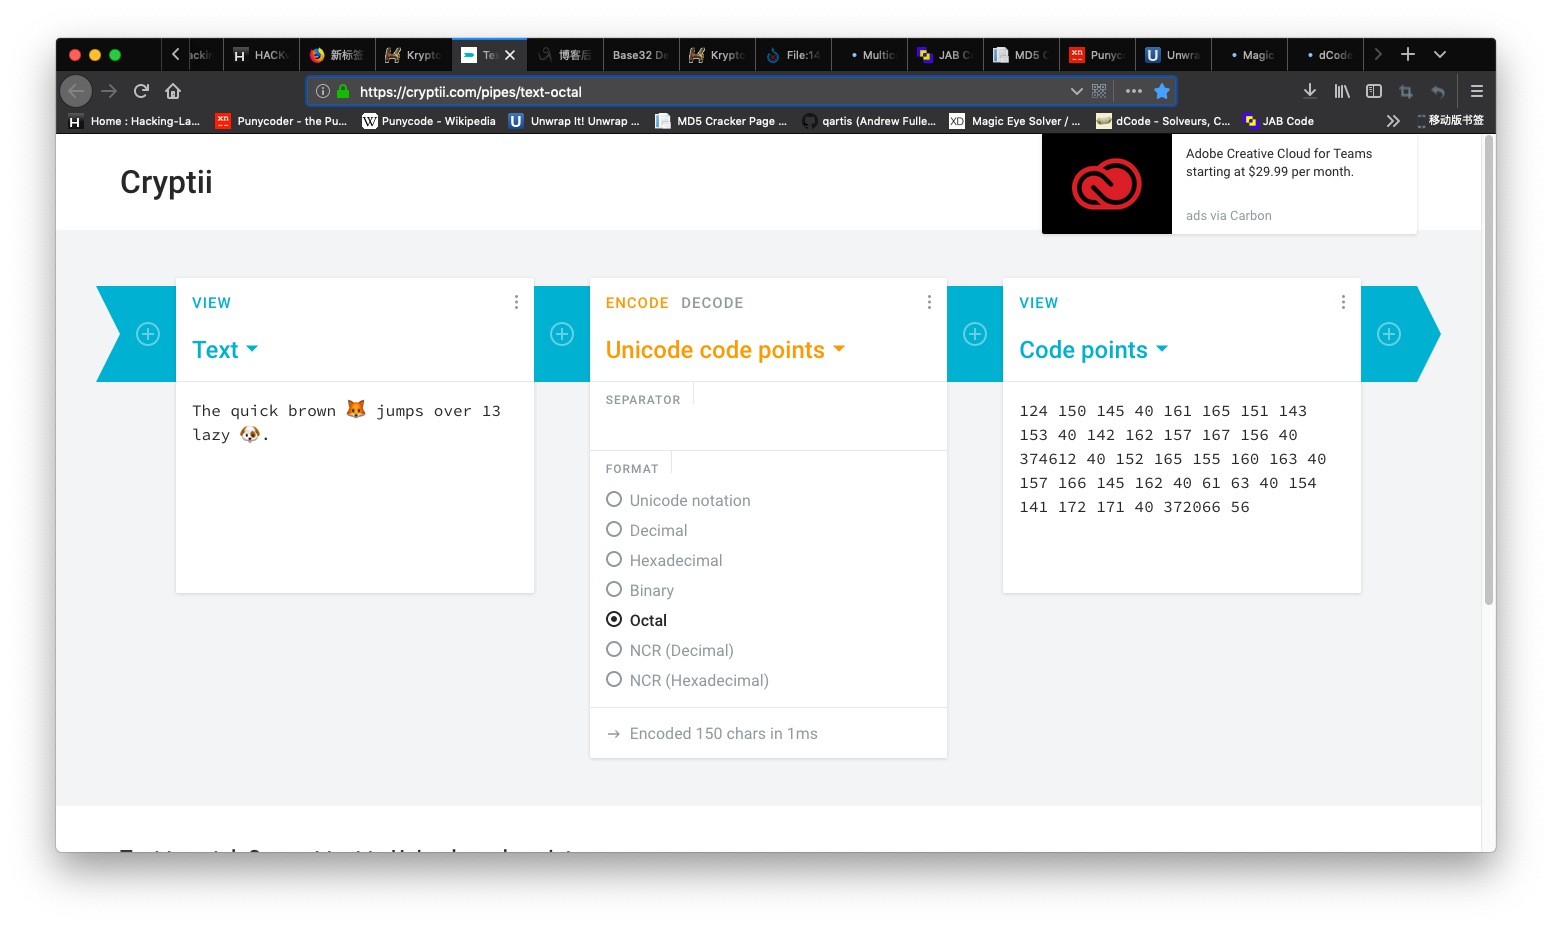Add a brick between encoder and Code points view
Screen dimensions: 1552x926
click(975, 334)
